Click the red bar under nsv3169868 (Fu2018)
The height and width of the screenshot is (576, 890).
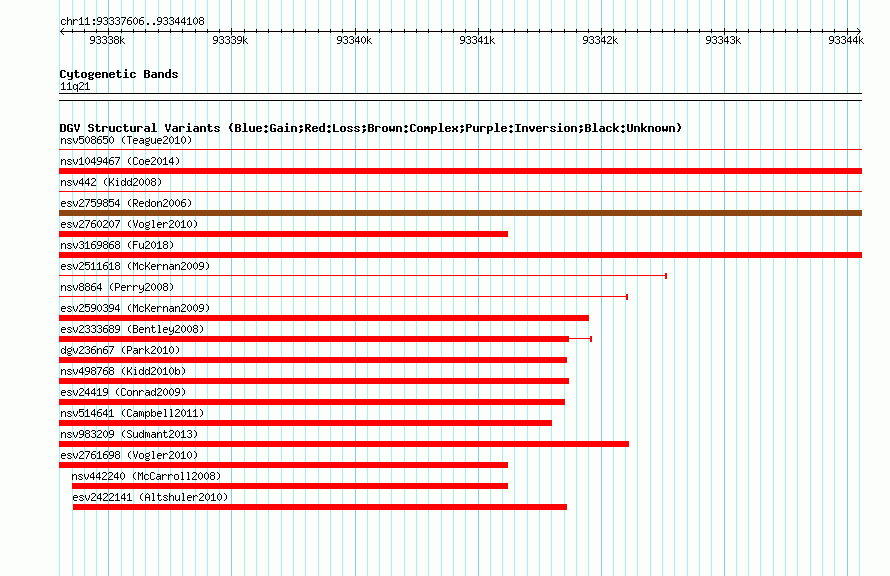pos(460,255)
